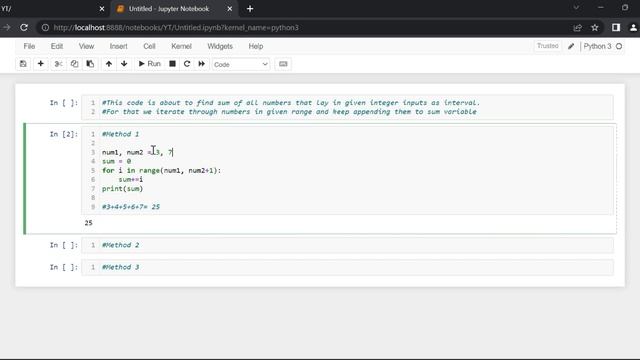Close the YT/ browser tab
640x360 pixels.
(102, 9)
